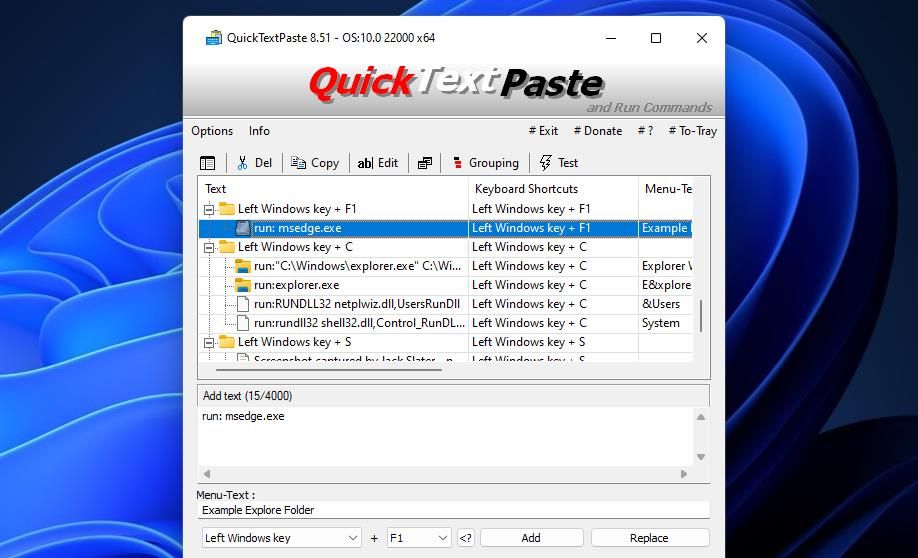Image resolution: width=918 pixels, height=558 pixels.
Task: Send the window # To-Tray
Action: click(x=693, y=131)
